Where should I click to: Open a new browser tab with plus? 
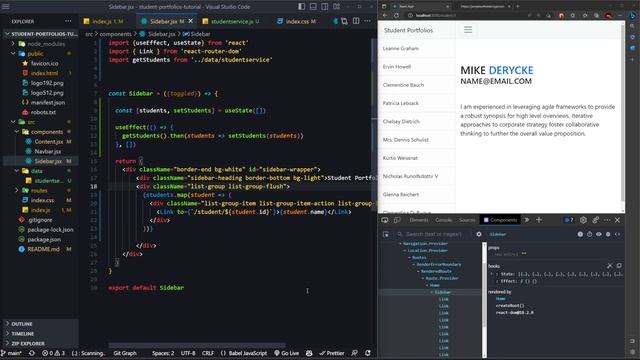click(x=518, y=6)
